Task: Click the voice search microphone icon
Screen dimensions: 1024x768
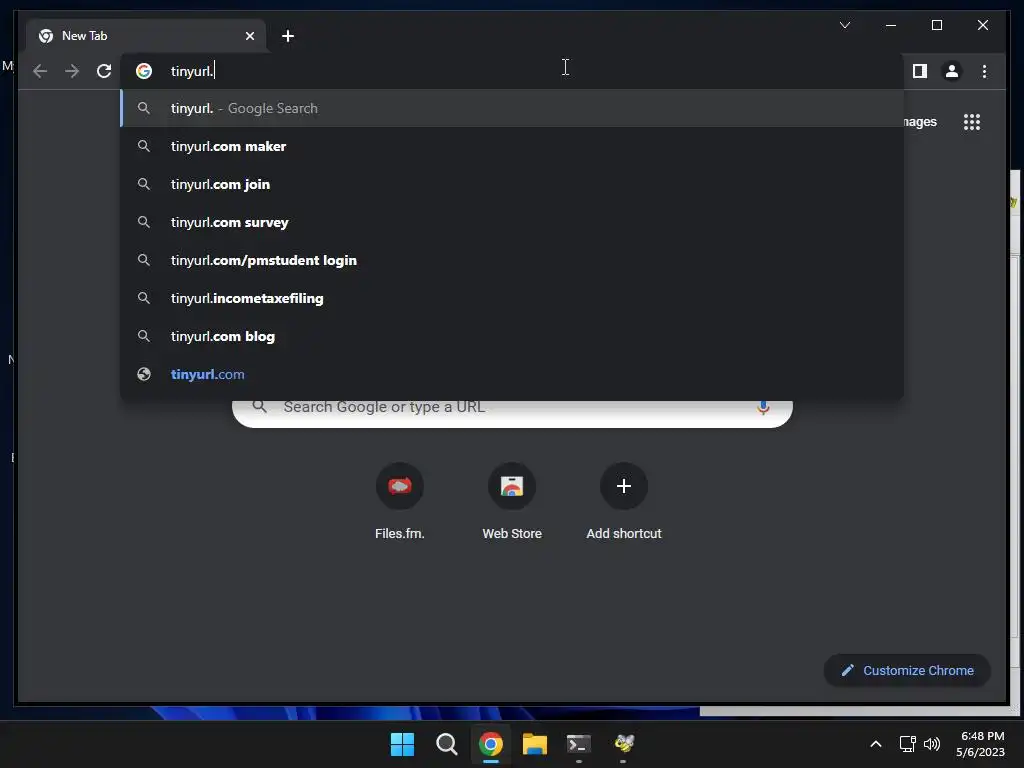Action: tap(763, 408)
